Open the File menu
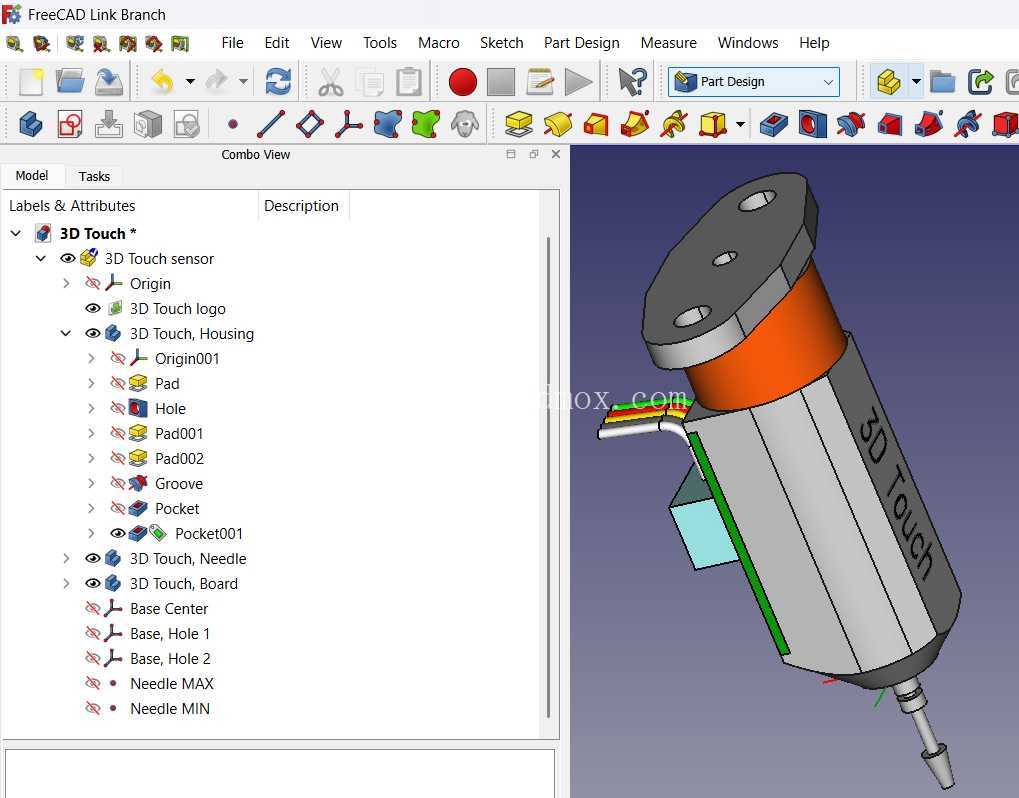This screenshot has width=1019, height=798. (x=232, y=43)
